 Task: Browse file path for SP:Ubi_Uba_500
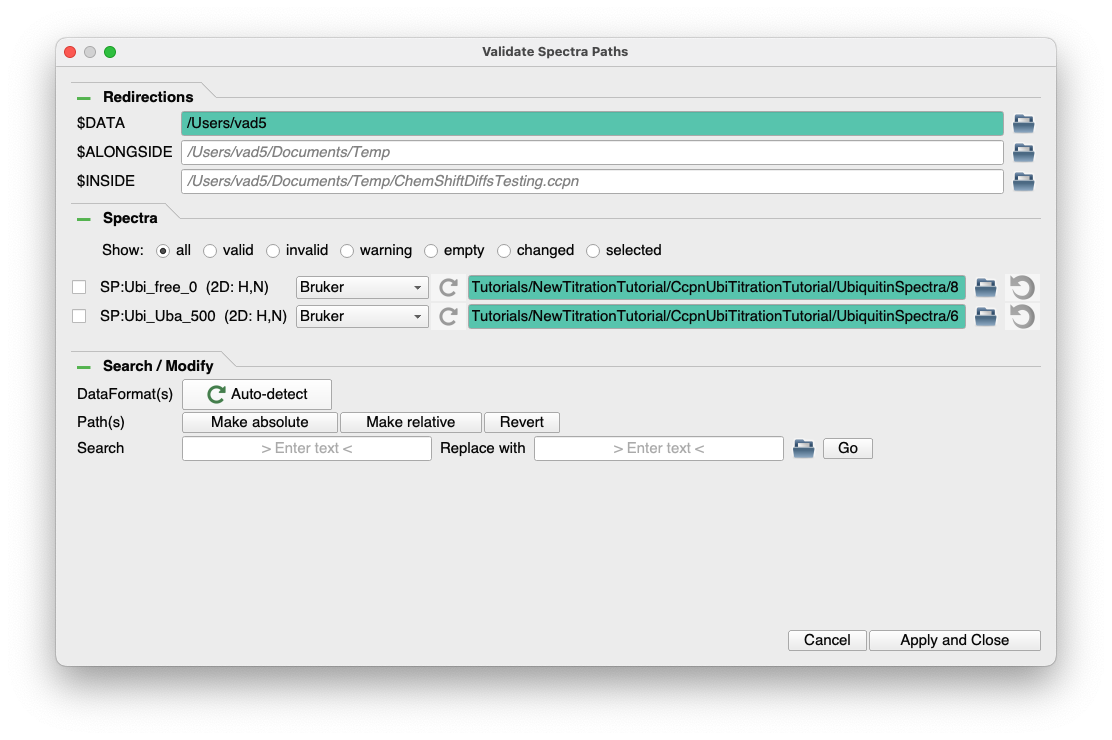click(985, 316)
